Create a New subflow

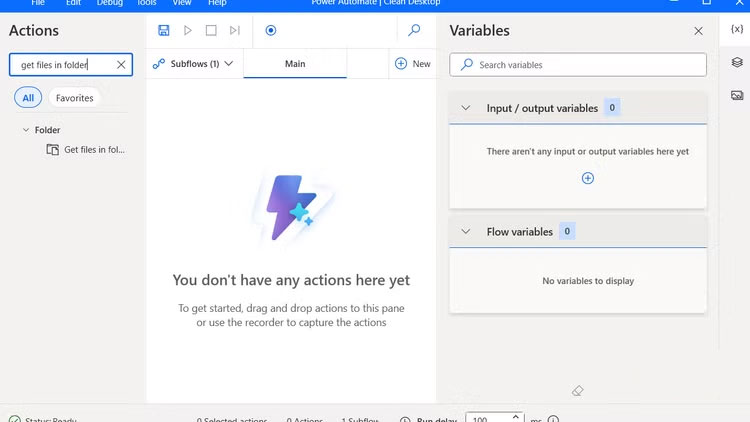[x=412, y=64]
